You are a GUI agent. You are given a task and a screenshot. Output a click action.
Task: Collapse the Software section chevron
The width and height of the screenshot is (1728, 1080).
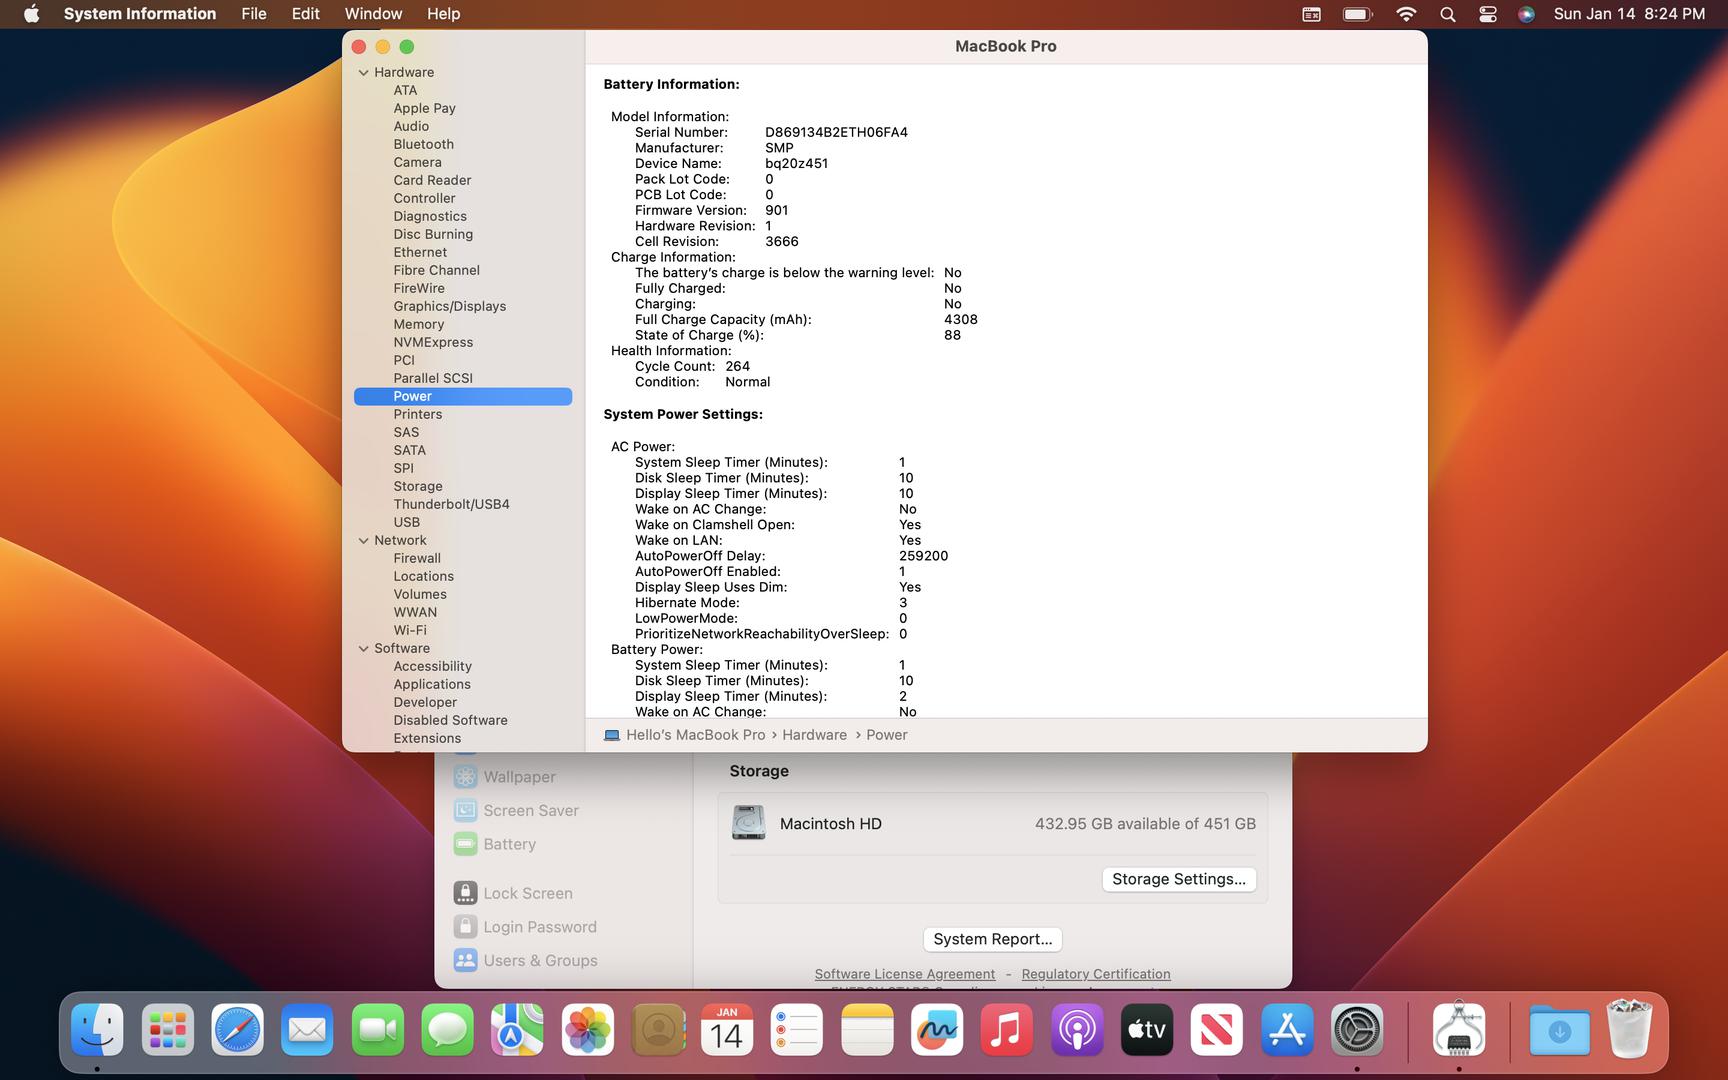coord(364,648)
